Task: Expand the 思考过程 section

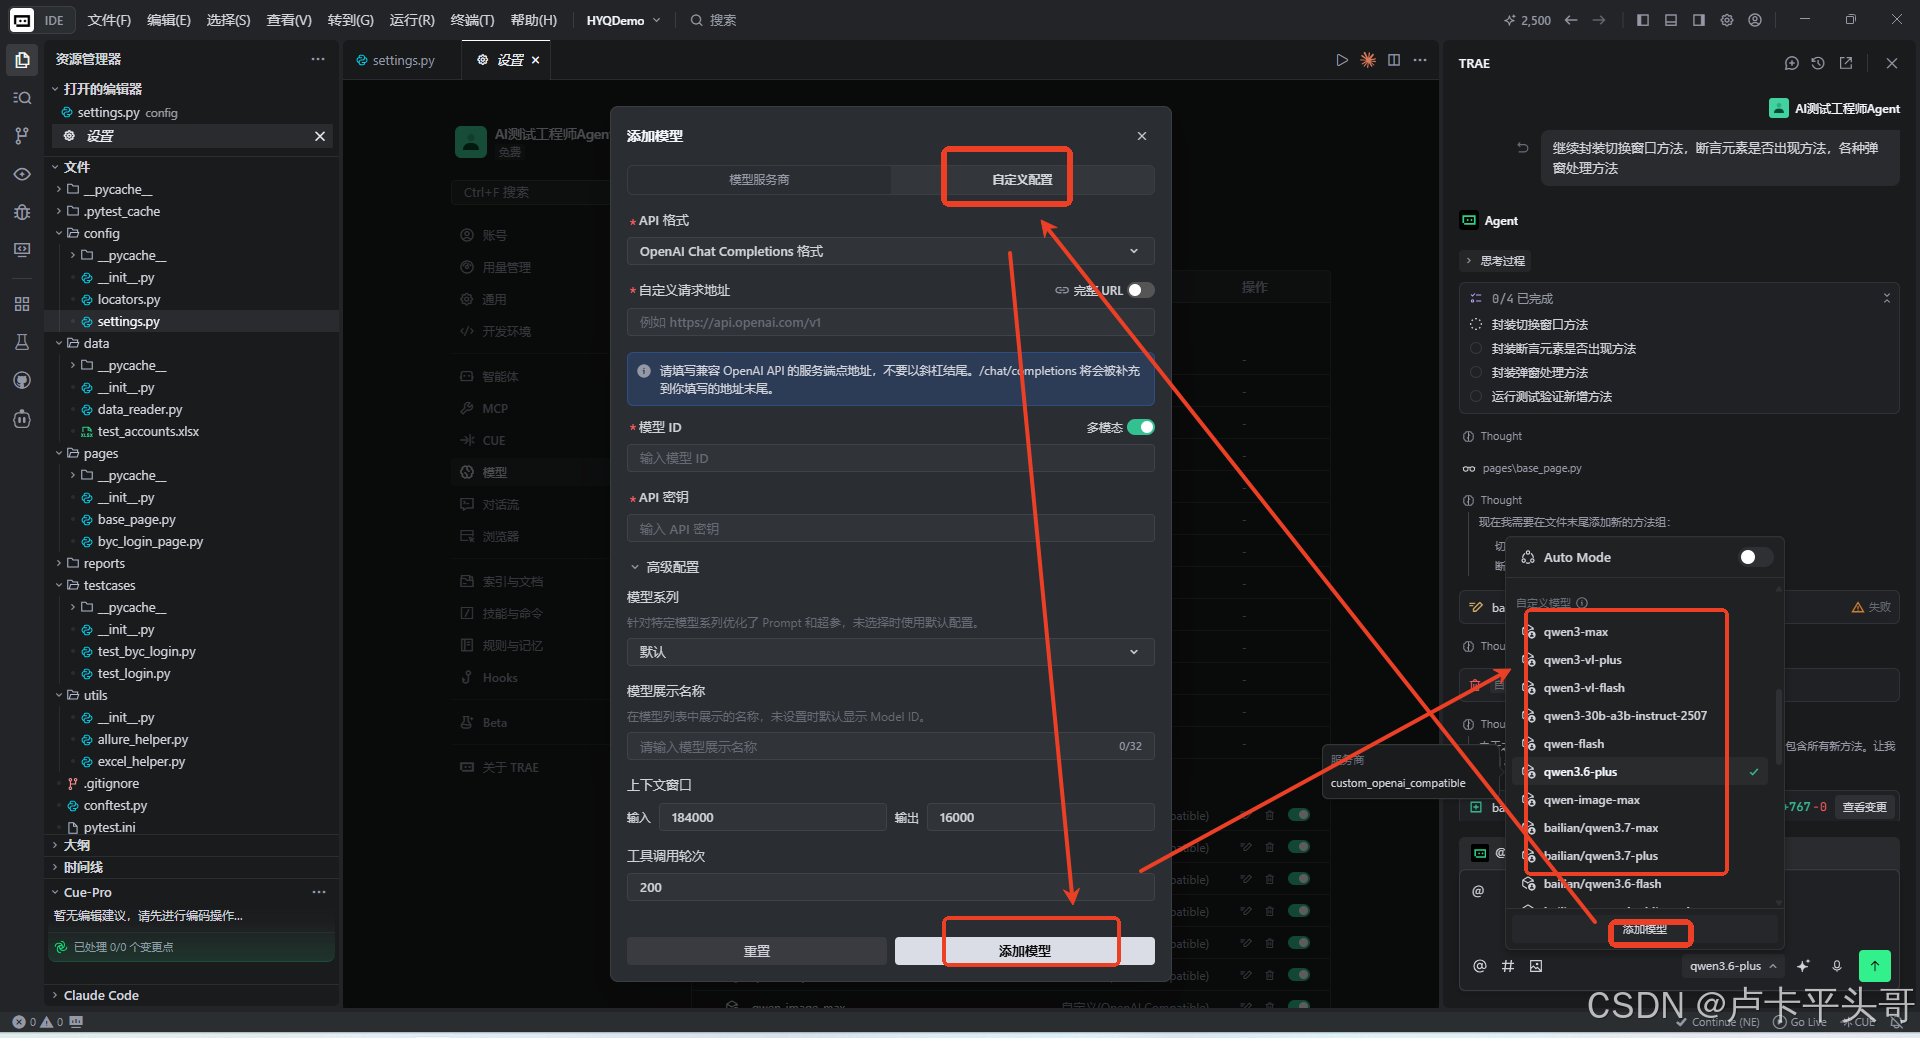Action: [1496, 261]
